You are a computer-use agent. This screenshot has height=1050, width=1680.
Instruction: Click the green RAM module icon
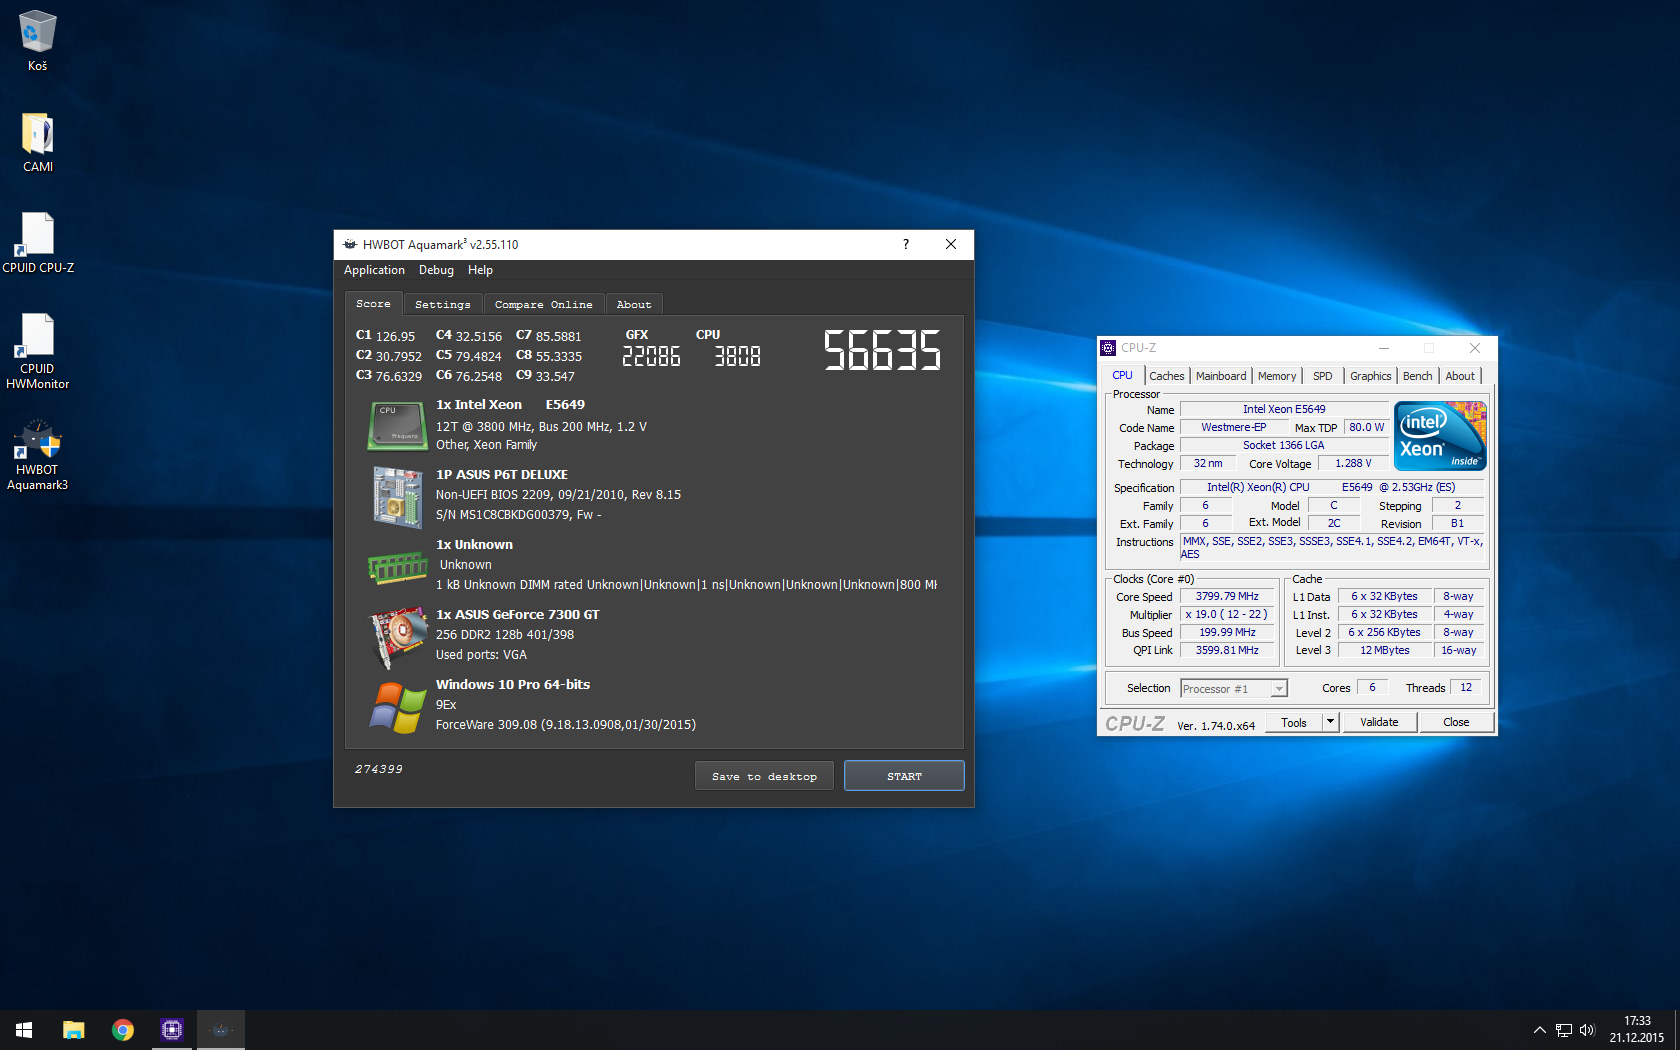[x=398, y=567]
